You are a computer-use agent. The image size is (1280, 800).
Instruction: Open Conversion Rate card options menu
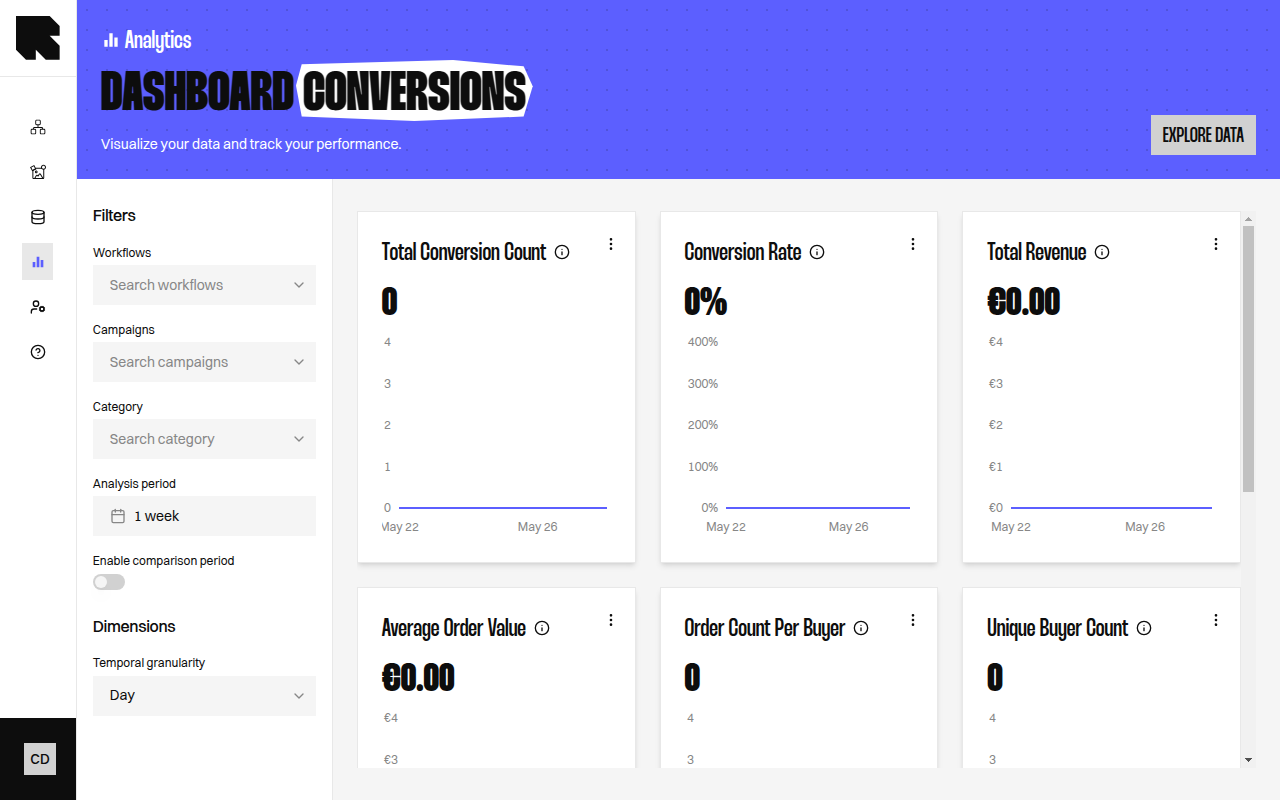coord(913,244)
